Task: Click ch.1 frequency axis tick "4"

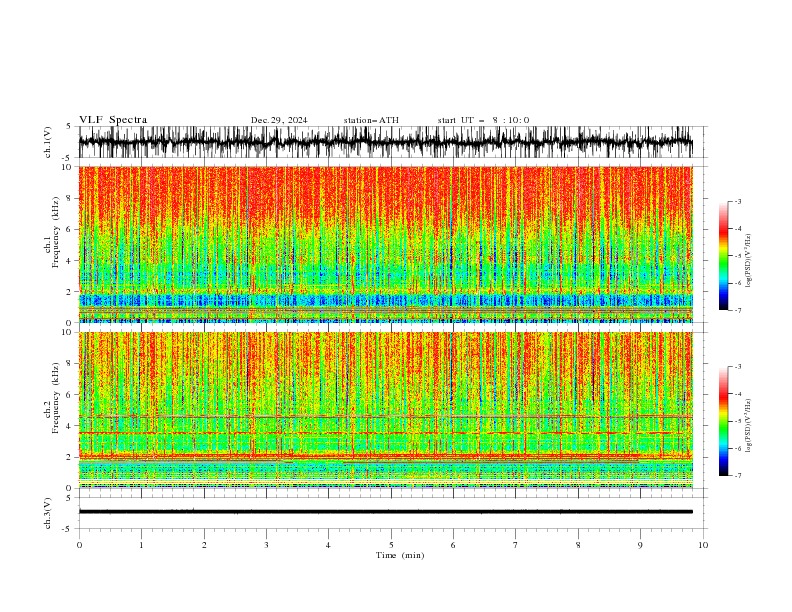Action: pos(70,261)
